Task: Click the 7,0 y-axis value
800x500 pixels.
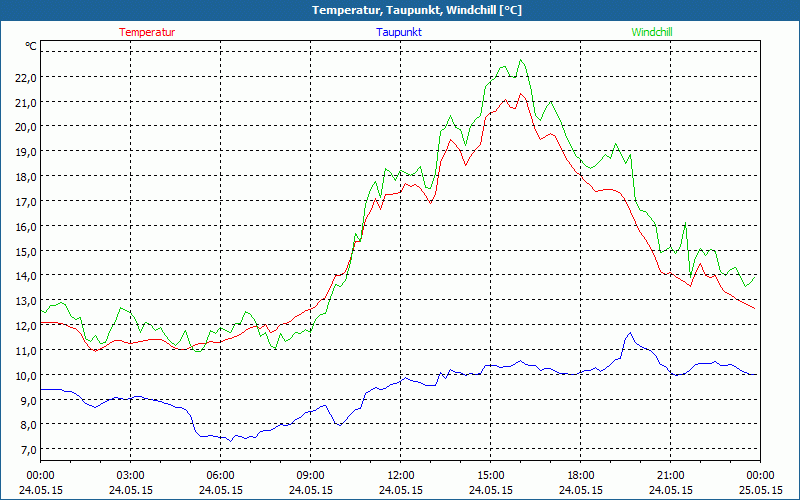Action: [x=29, y=450]
